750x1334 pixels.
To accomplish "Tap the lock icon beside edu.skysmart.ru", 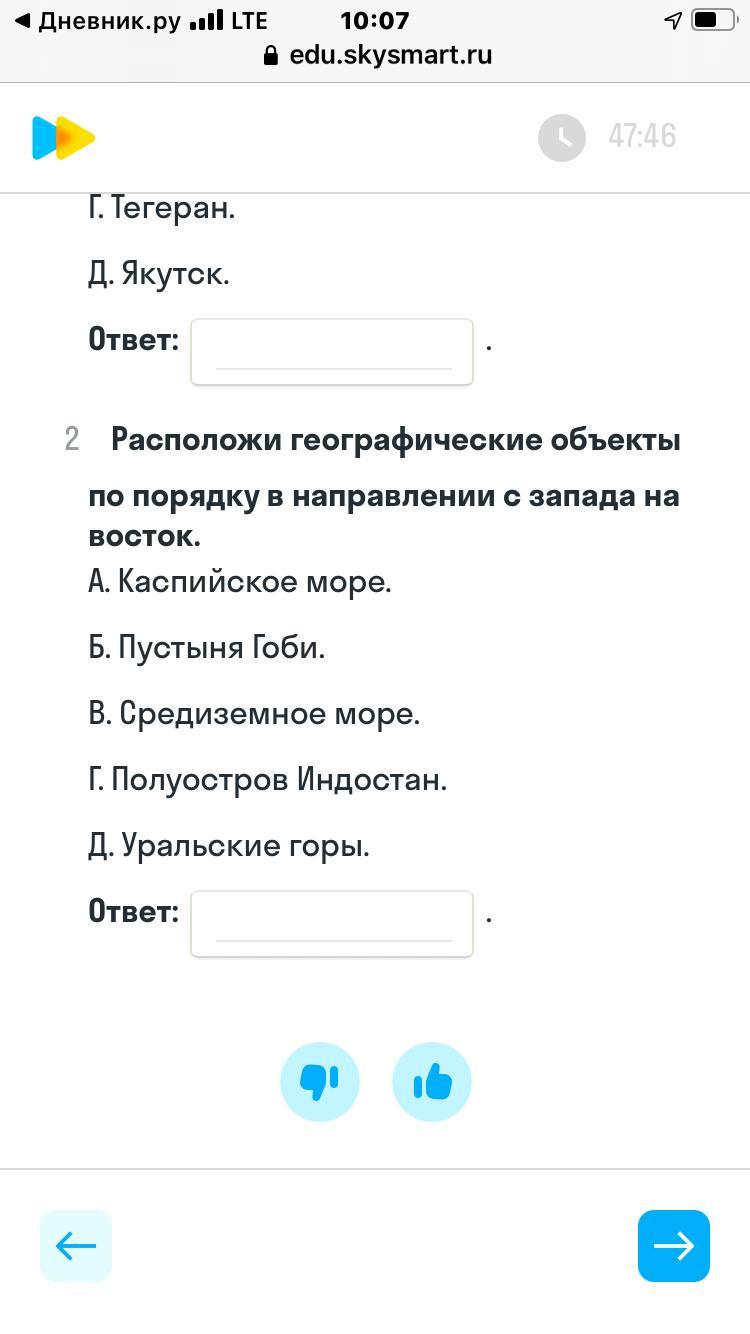I will click(x=270, y=56).
